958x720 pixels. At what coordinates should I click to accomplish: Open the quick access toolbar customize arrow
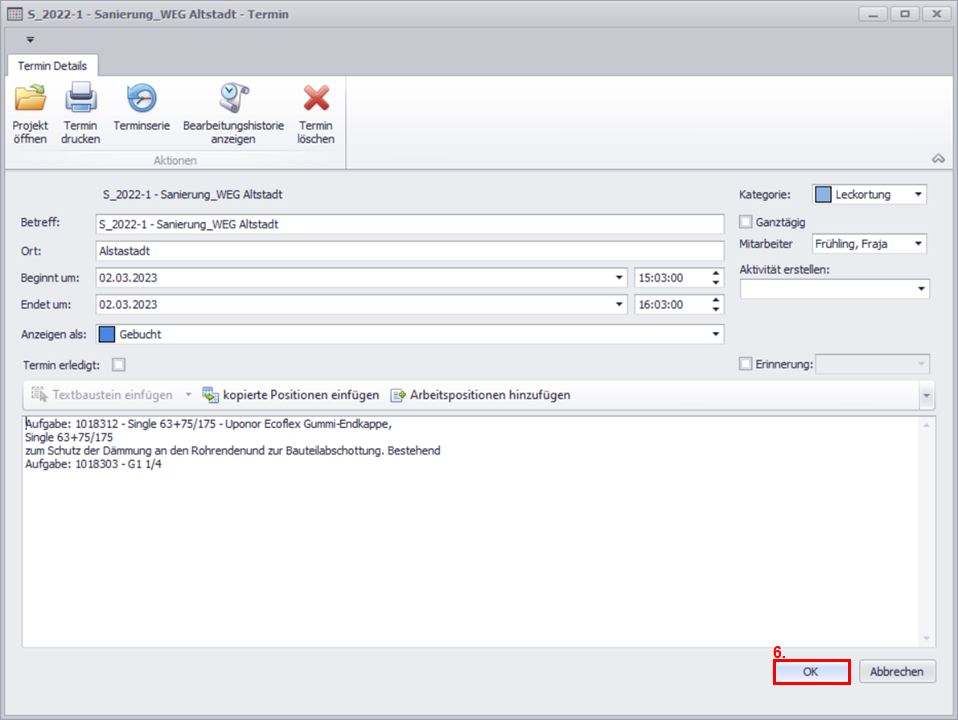[30, 40]
